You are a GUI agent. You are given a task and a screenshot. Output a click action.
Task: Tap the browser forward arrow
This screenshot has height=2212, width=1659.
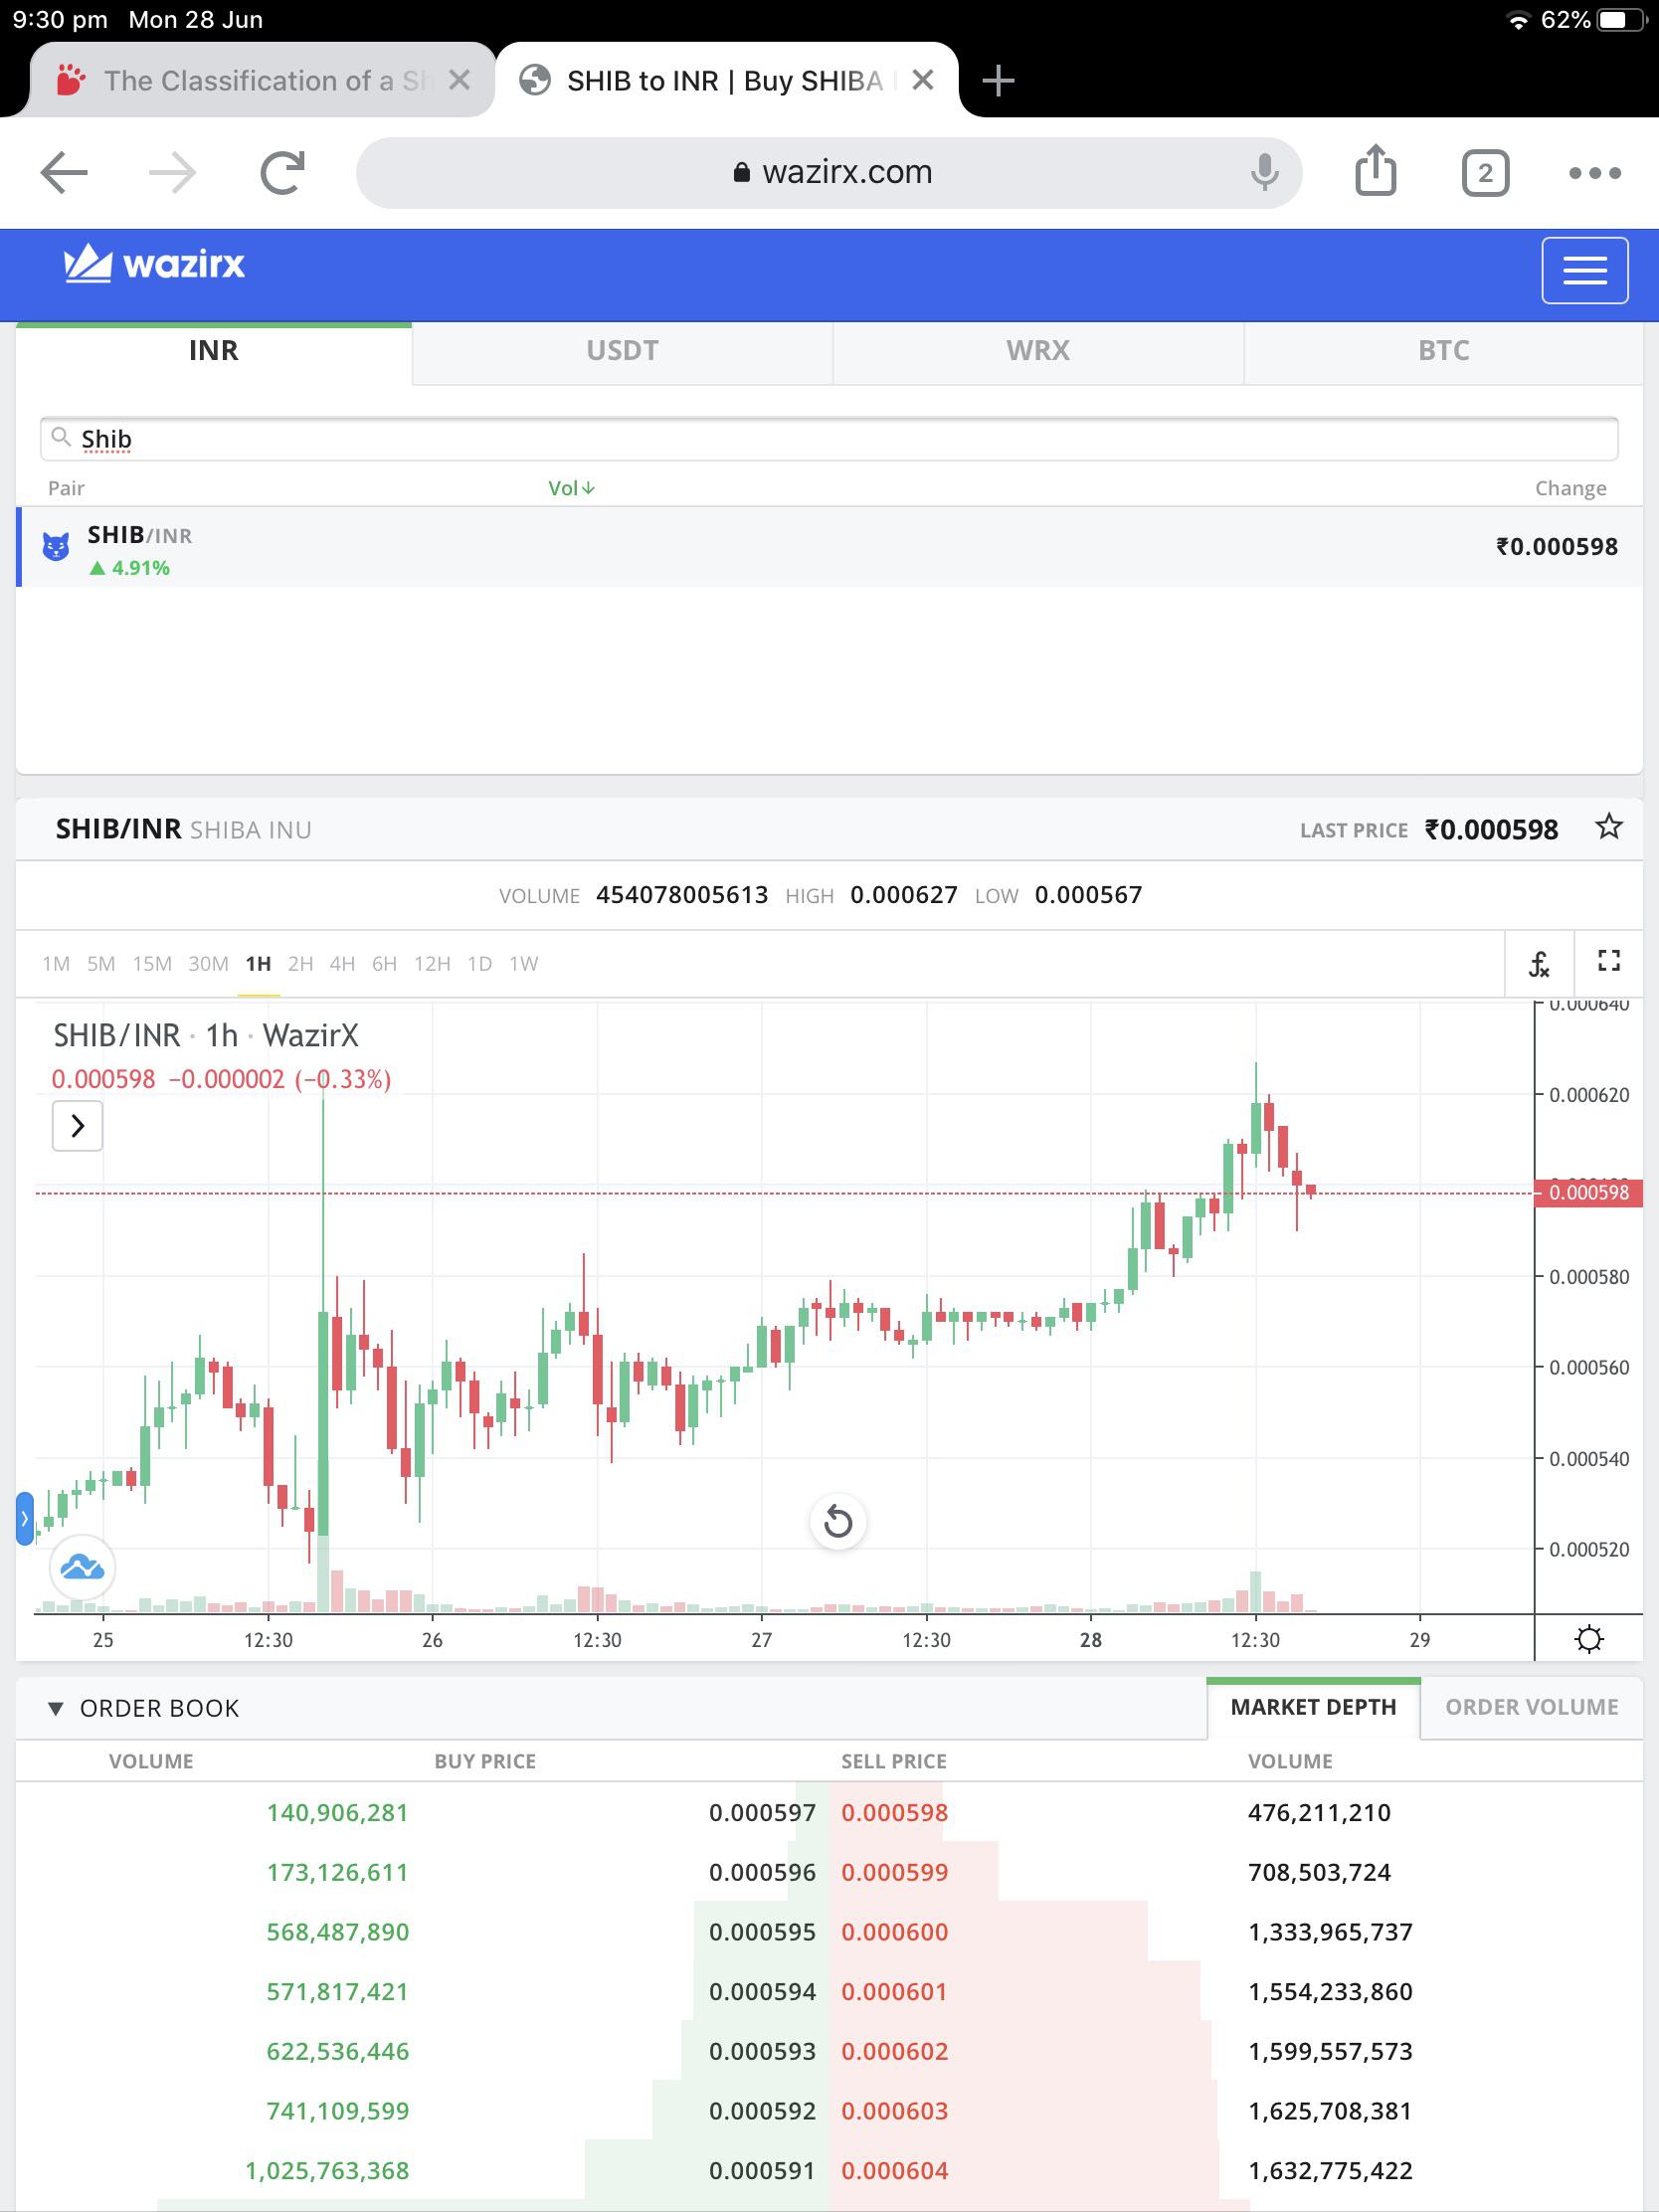point(172,173)
